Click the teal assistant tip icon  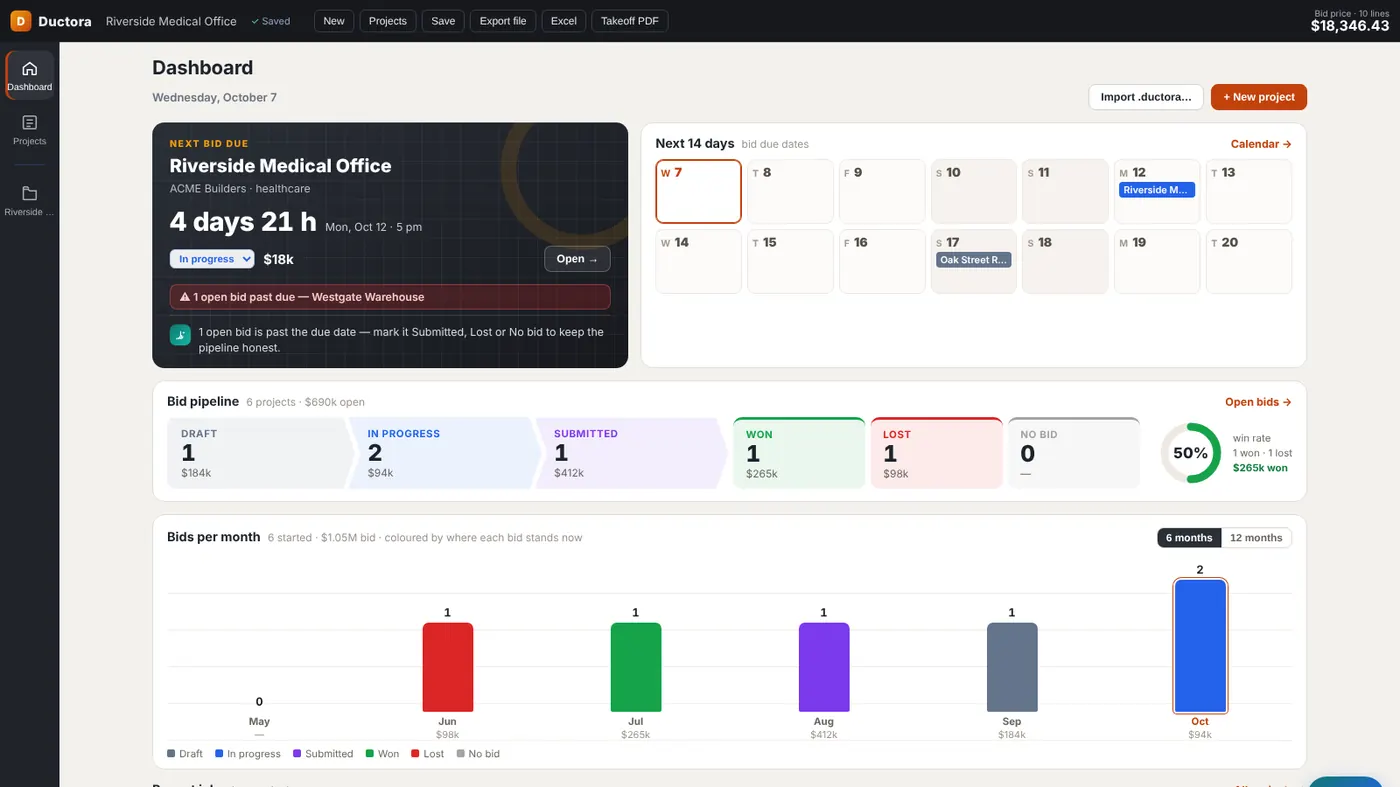180,335
